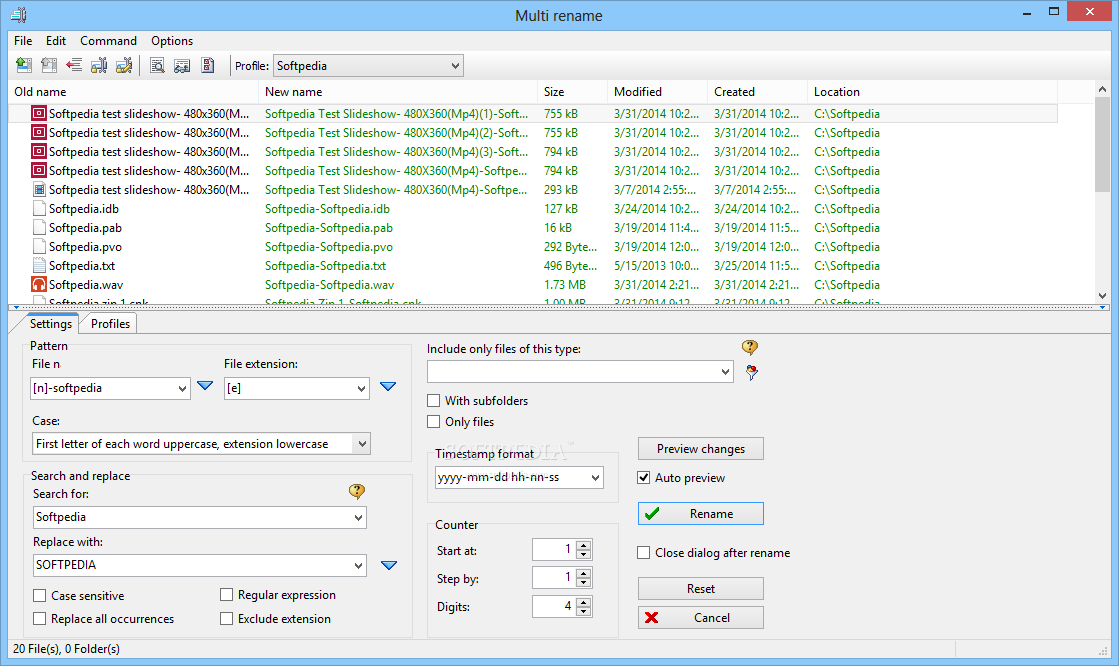Click video icon of row renamed (Mp4)(2)-Soft

pos(39,133)
